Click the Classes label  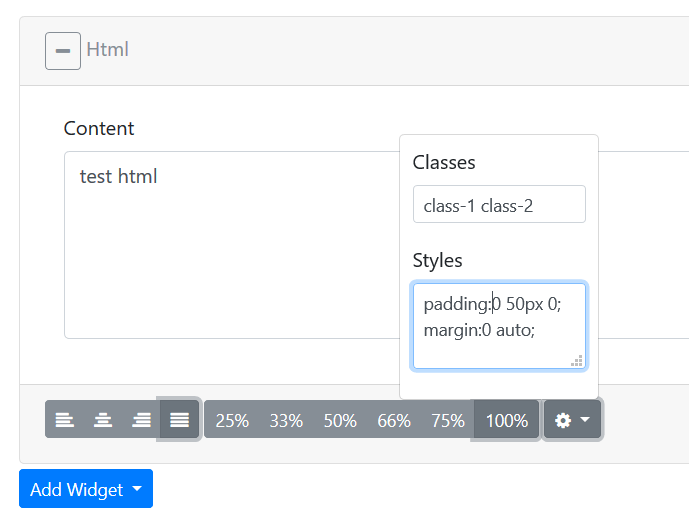(x=444, y=162)
